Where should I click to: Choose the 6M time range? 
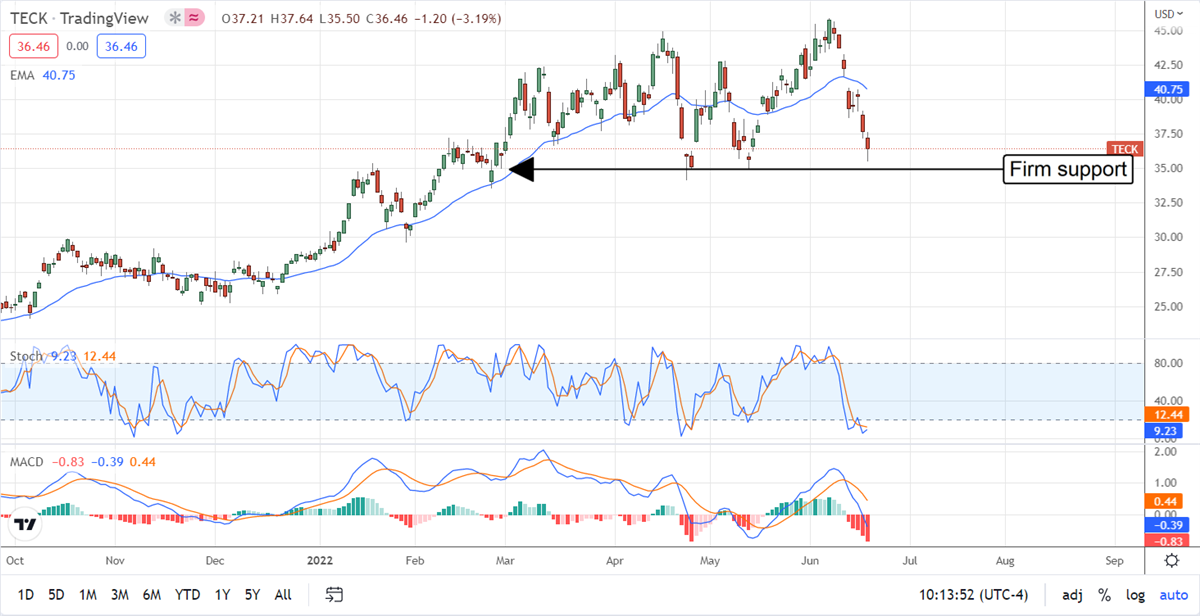(x=151, y=595)
